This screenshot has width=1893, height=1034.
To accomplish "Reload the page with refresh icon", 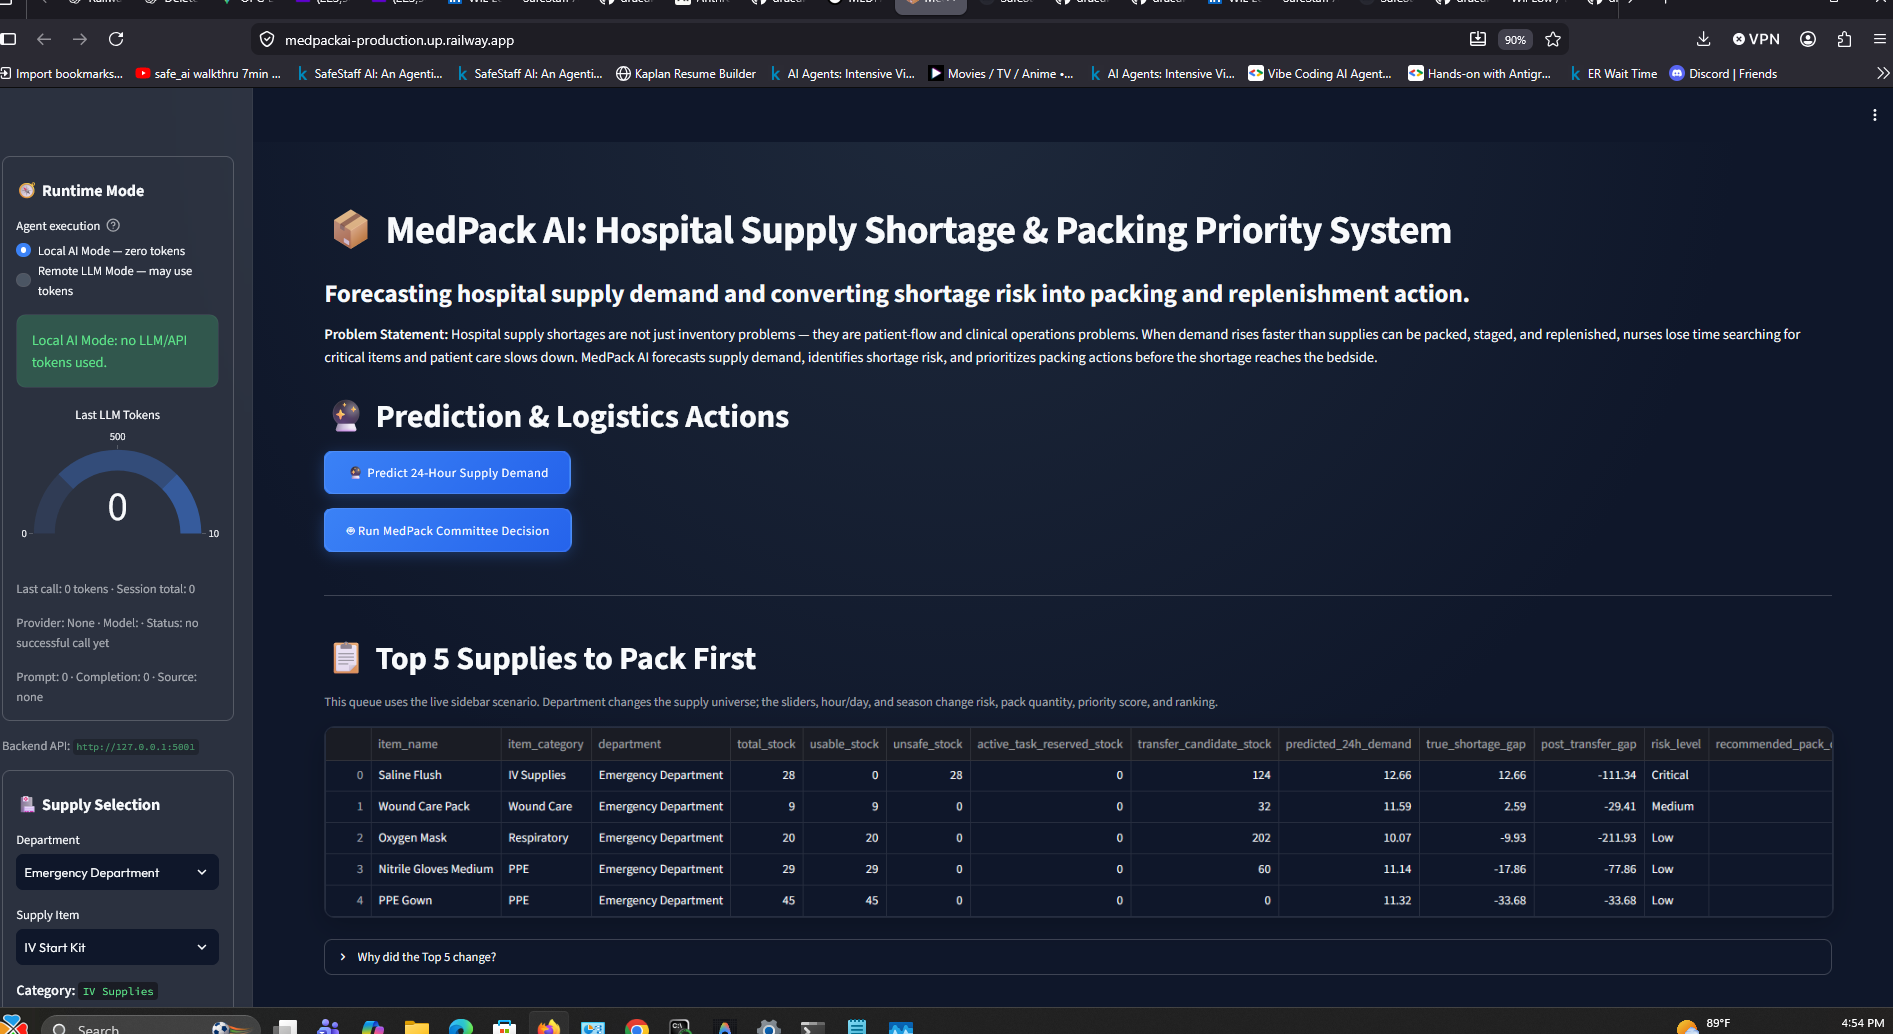I will [116, 39].
